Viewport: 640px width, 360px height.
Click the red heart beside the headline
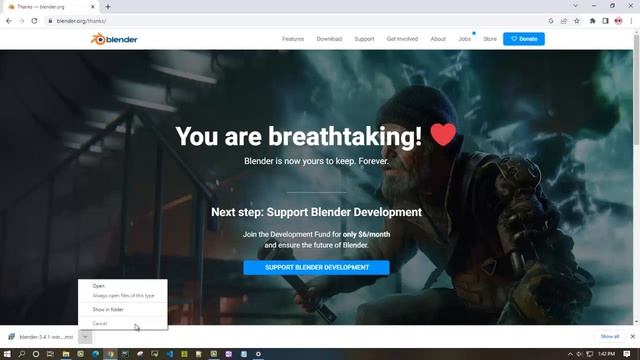pos(443,134)
